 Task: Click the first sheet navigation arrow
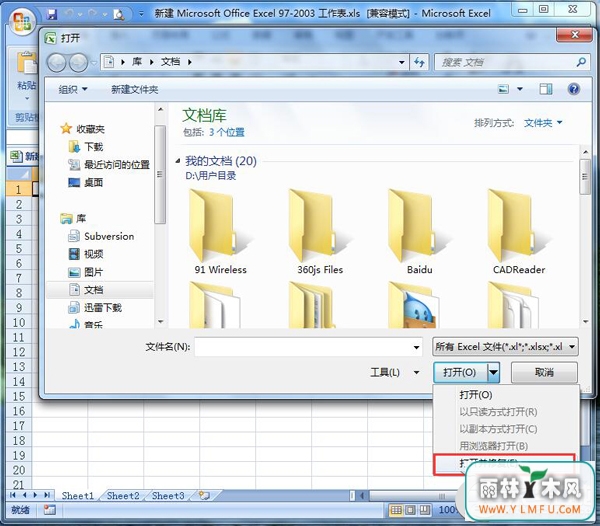click(x=13, y=495)
